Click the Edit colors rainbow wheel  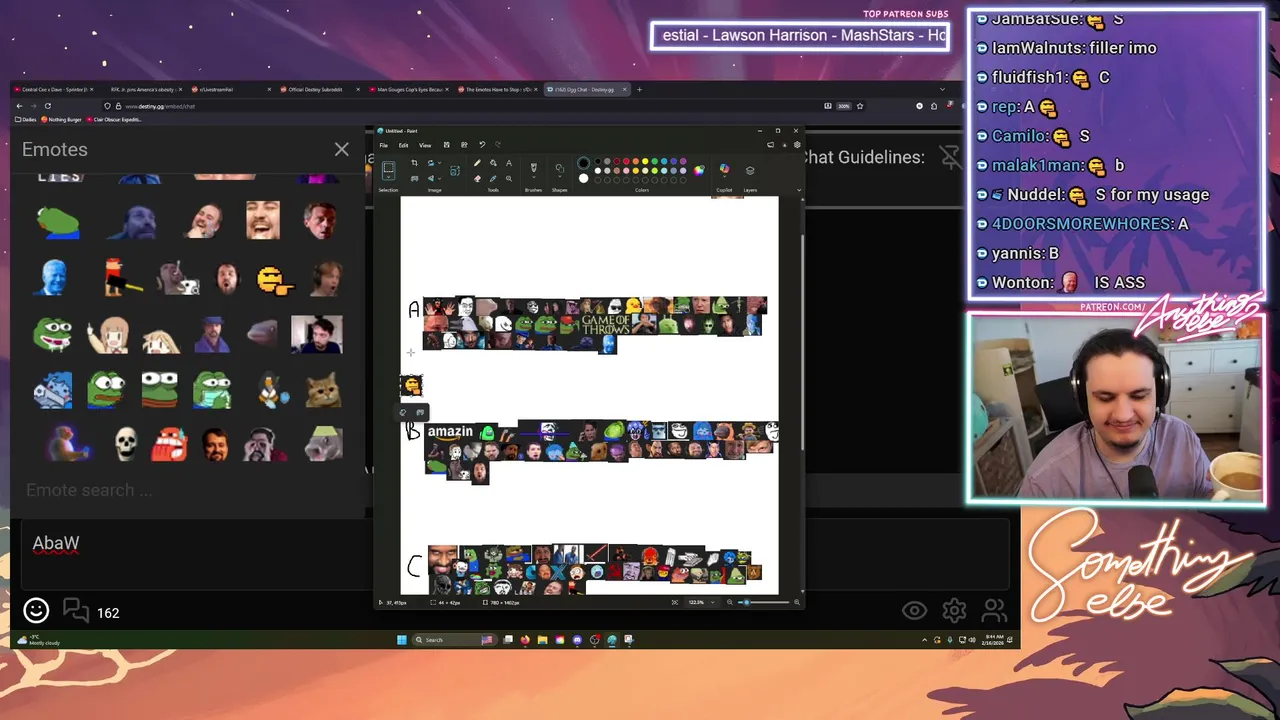[698, 171]
